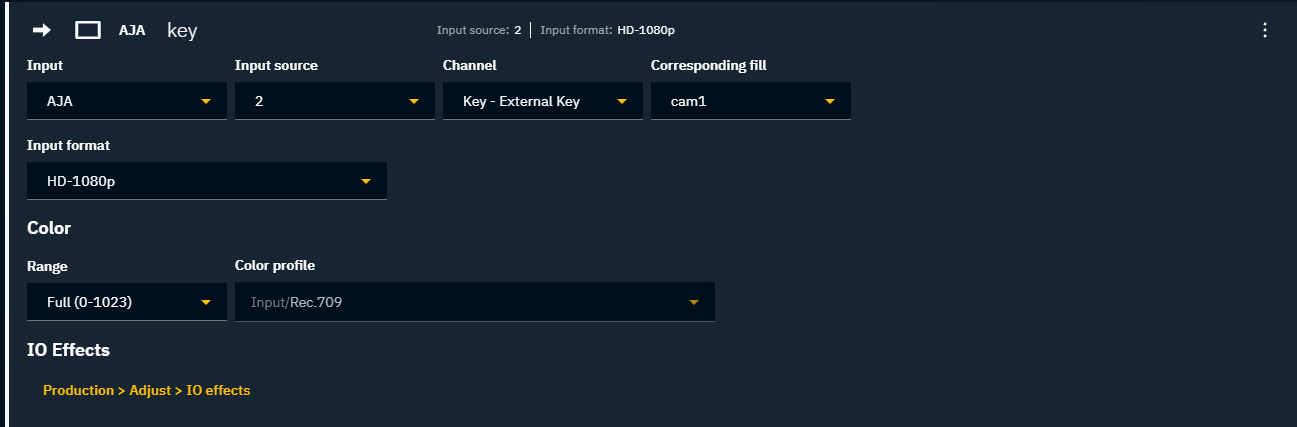1297x427 pixels.
Task: Click the 'key' input name in header
Action: click(182, 30)
